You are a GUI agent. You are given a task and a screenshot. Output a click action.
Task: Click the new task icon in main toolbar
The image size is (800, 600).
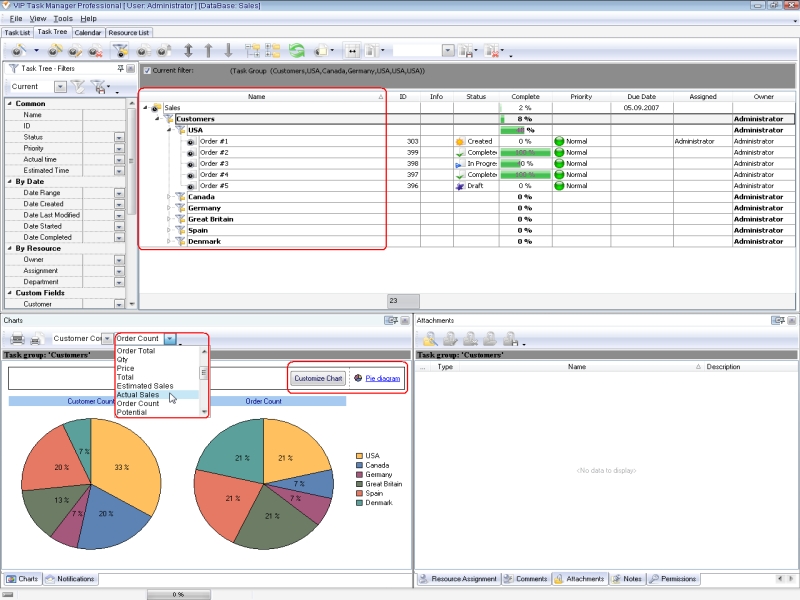pos(18,51)
